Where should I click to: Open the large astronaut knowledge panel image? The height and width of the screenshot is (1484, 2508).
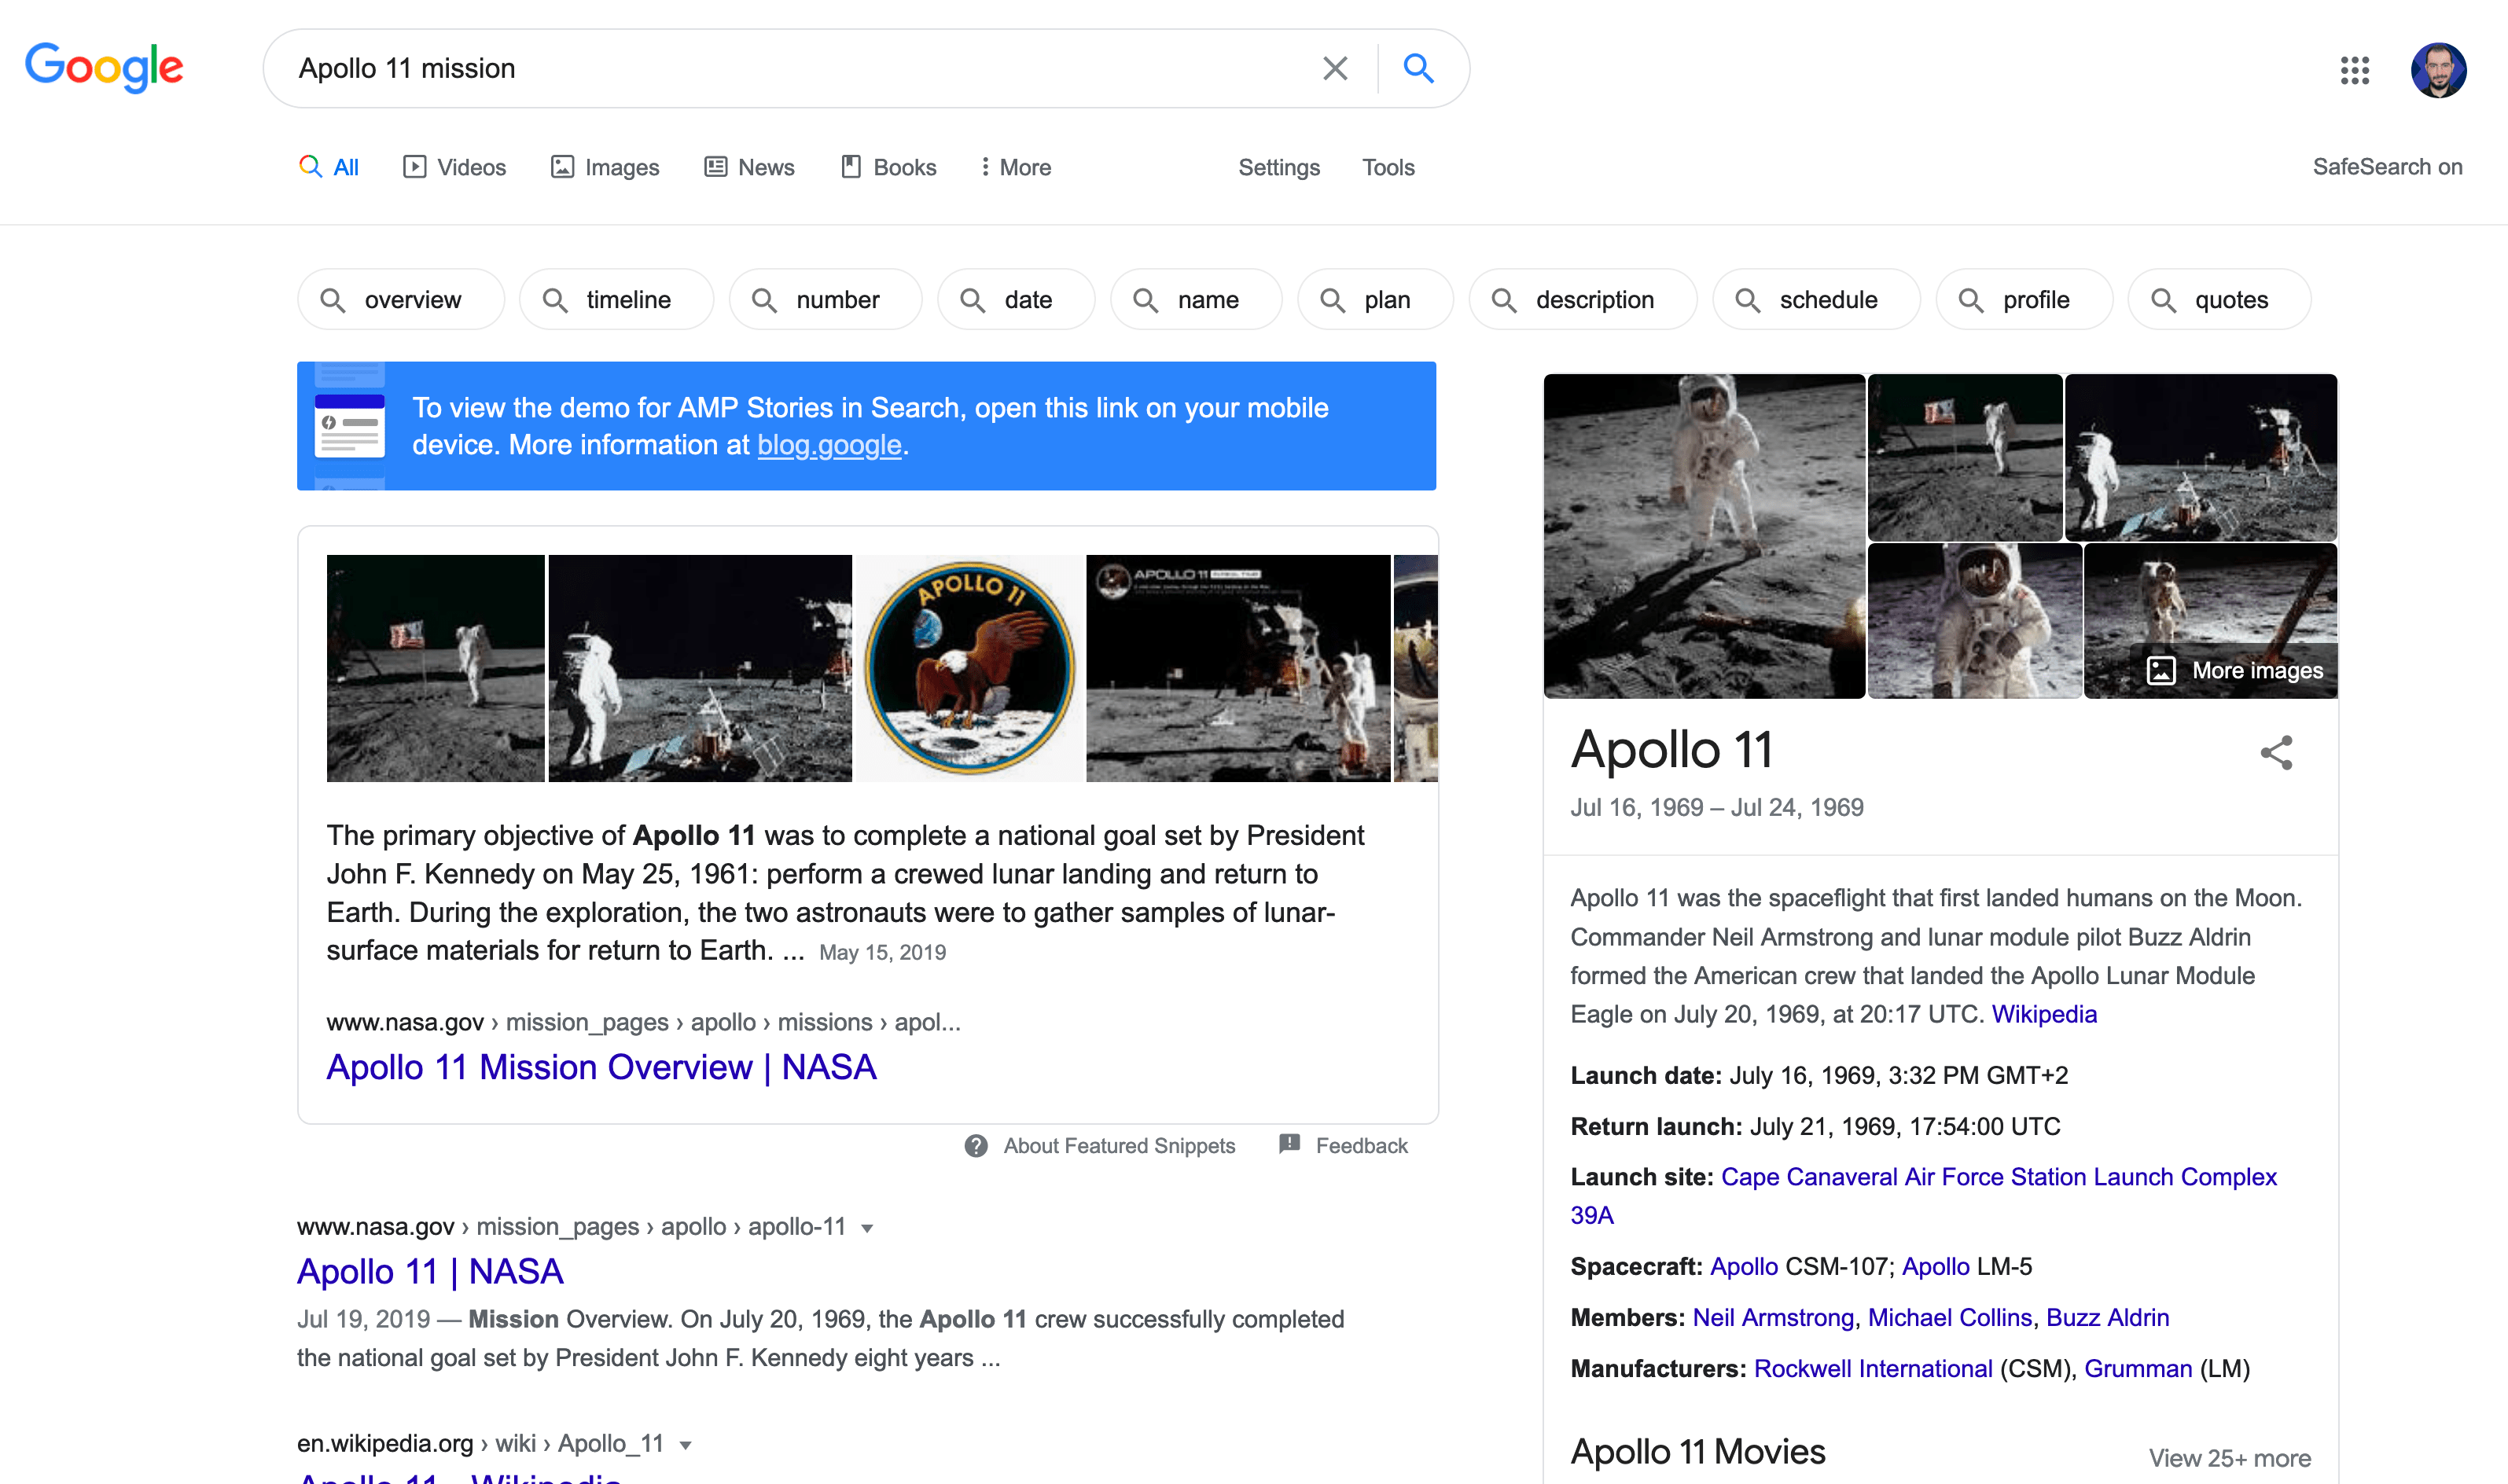(x=1704, y=536)
